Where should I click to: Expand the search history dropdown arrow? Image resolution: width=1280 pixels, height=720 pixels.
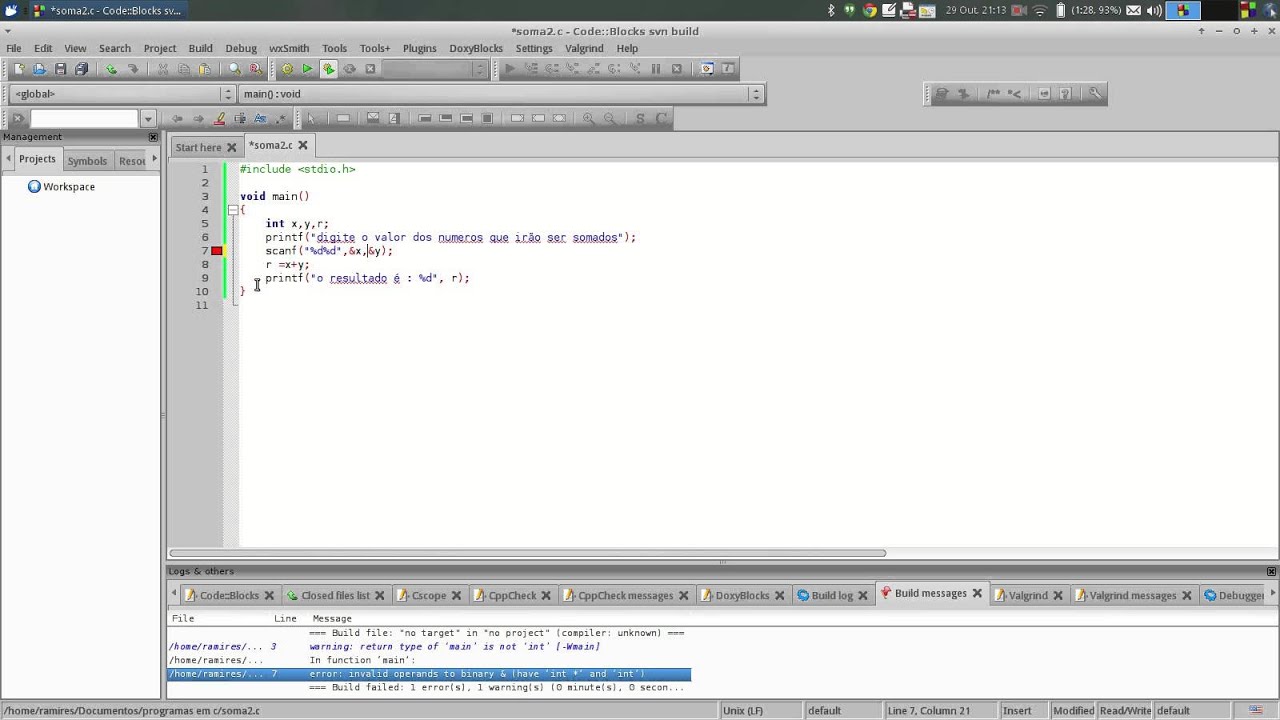point(148,118)
